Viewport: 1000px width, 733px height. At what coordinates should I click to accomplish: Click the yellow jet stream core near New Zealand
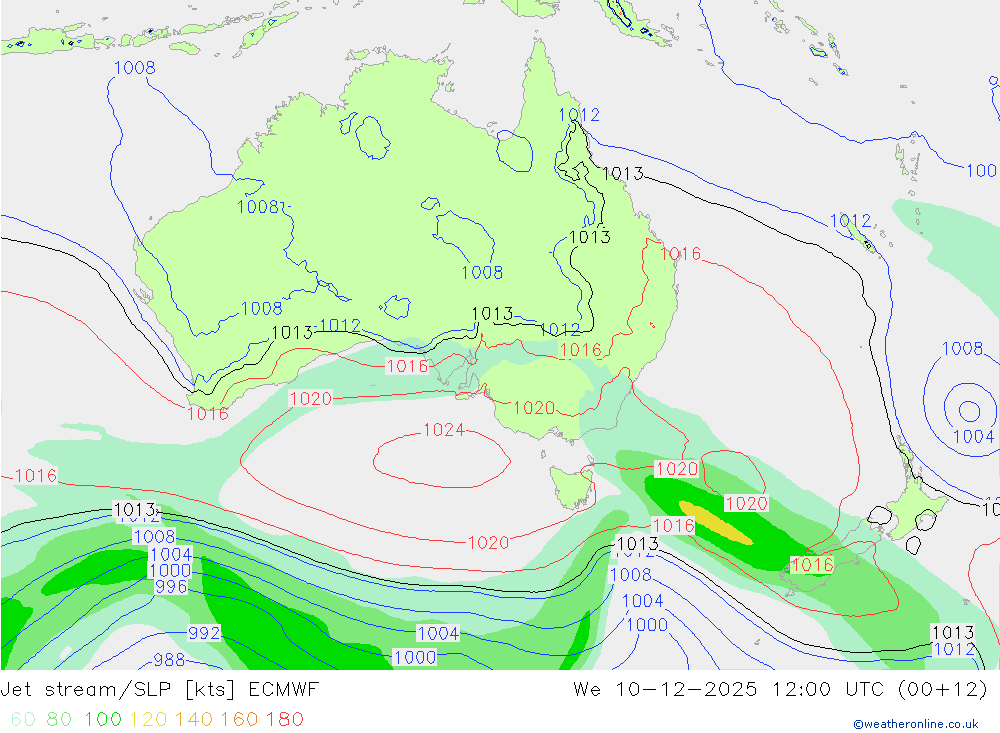(x=716, y=524)
